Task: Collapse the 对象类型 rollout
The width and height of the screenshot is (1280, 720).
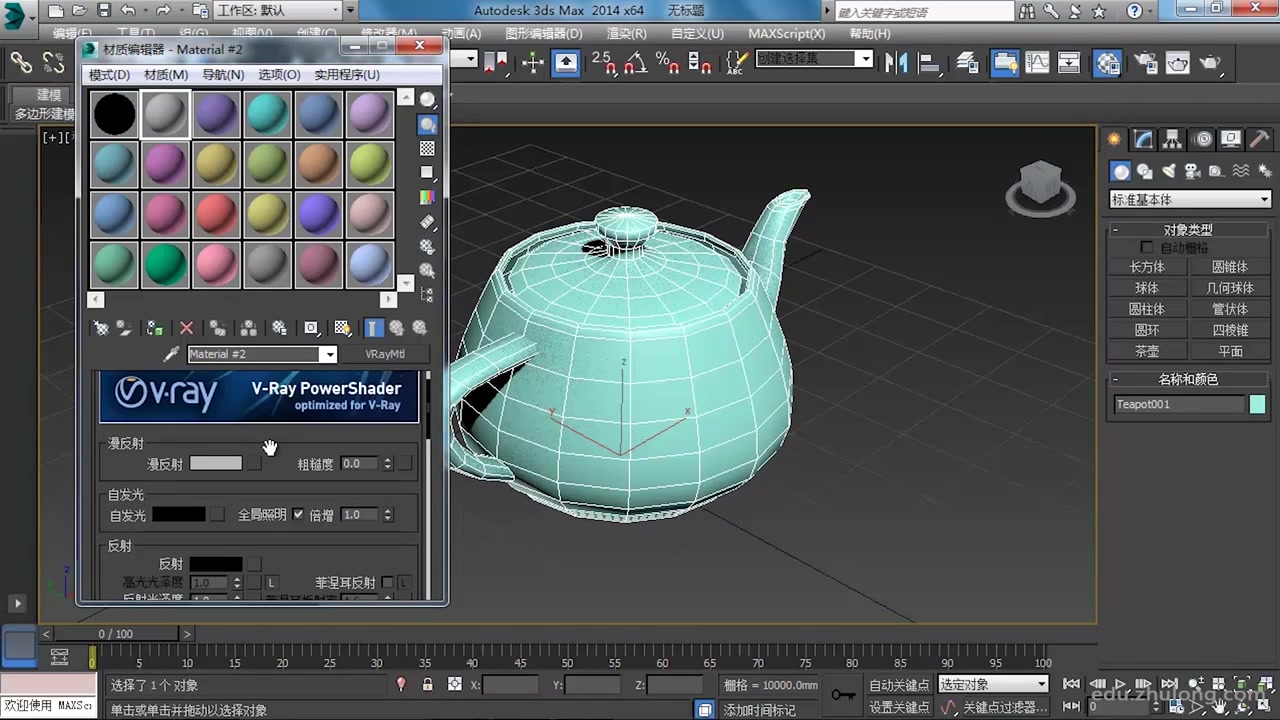Action: pyautogui.click(x=1188, y=230)
